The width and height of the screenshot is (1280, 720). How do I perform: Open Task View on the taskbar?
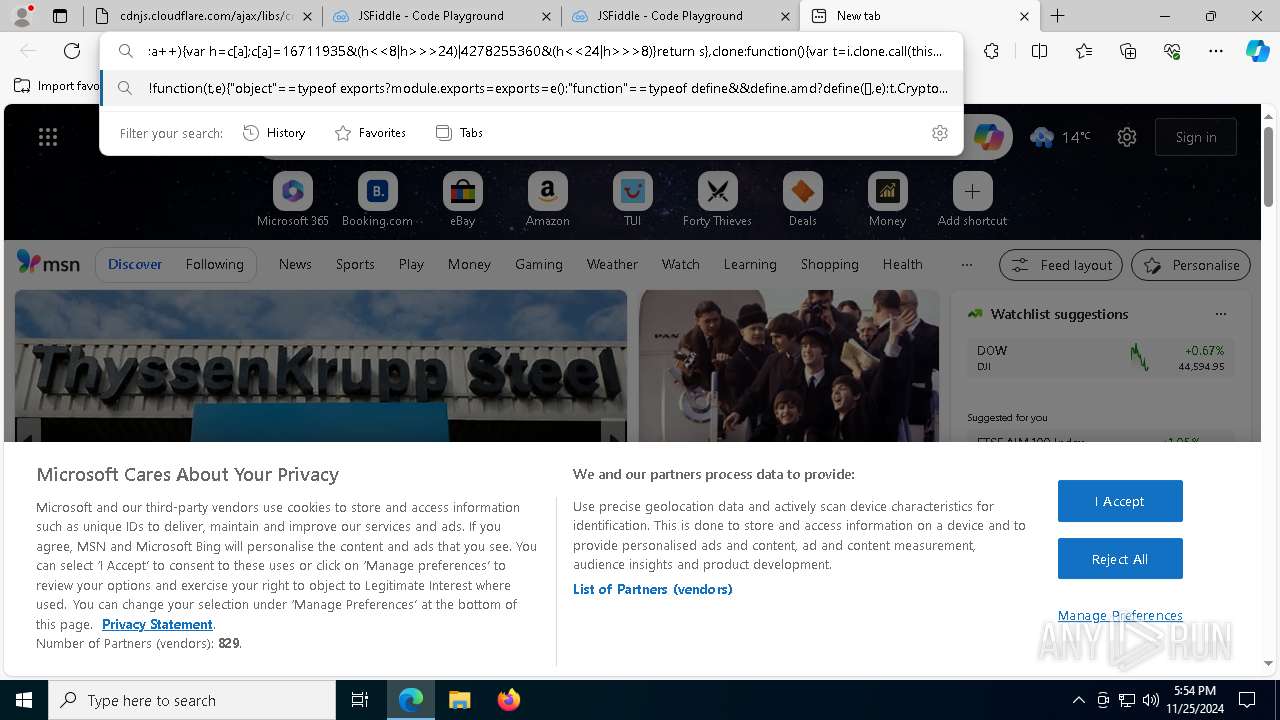[x=360, y=700]
